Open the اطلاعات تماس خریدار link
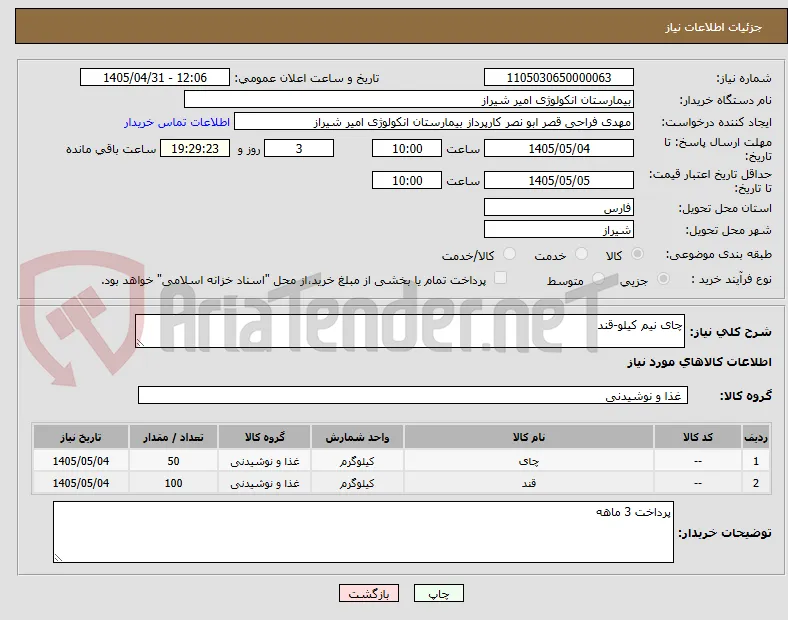Screen dimensions: 788x620 pyautogui.click(x=177, y=122)
